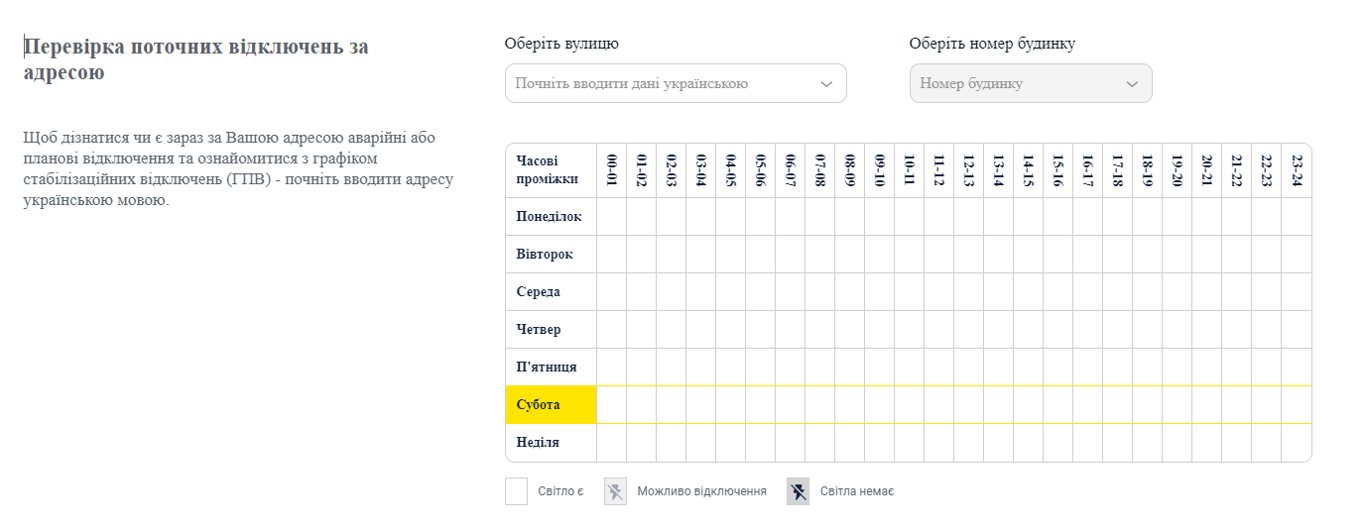Click the white 'Світло є' legend swatch
Screen dimensions: 1366x530
(x=516, y=492)
